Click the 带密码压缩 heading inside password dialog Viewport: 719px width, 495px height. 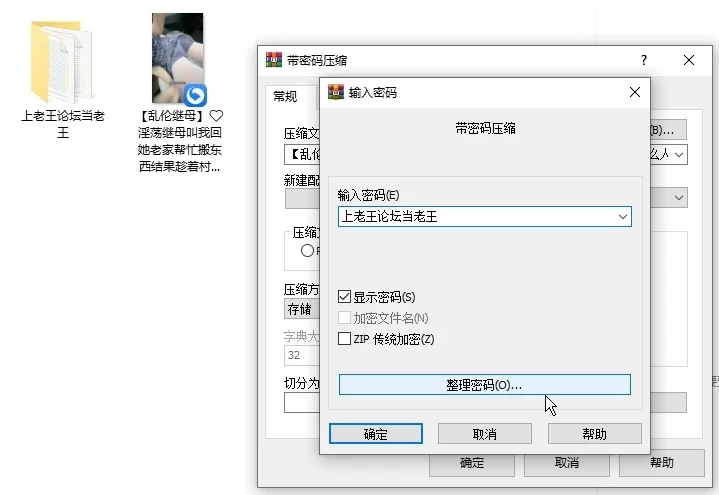point(485,128)
